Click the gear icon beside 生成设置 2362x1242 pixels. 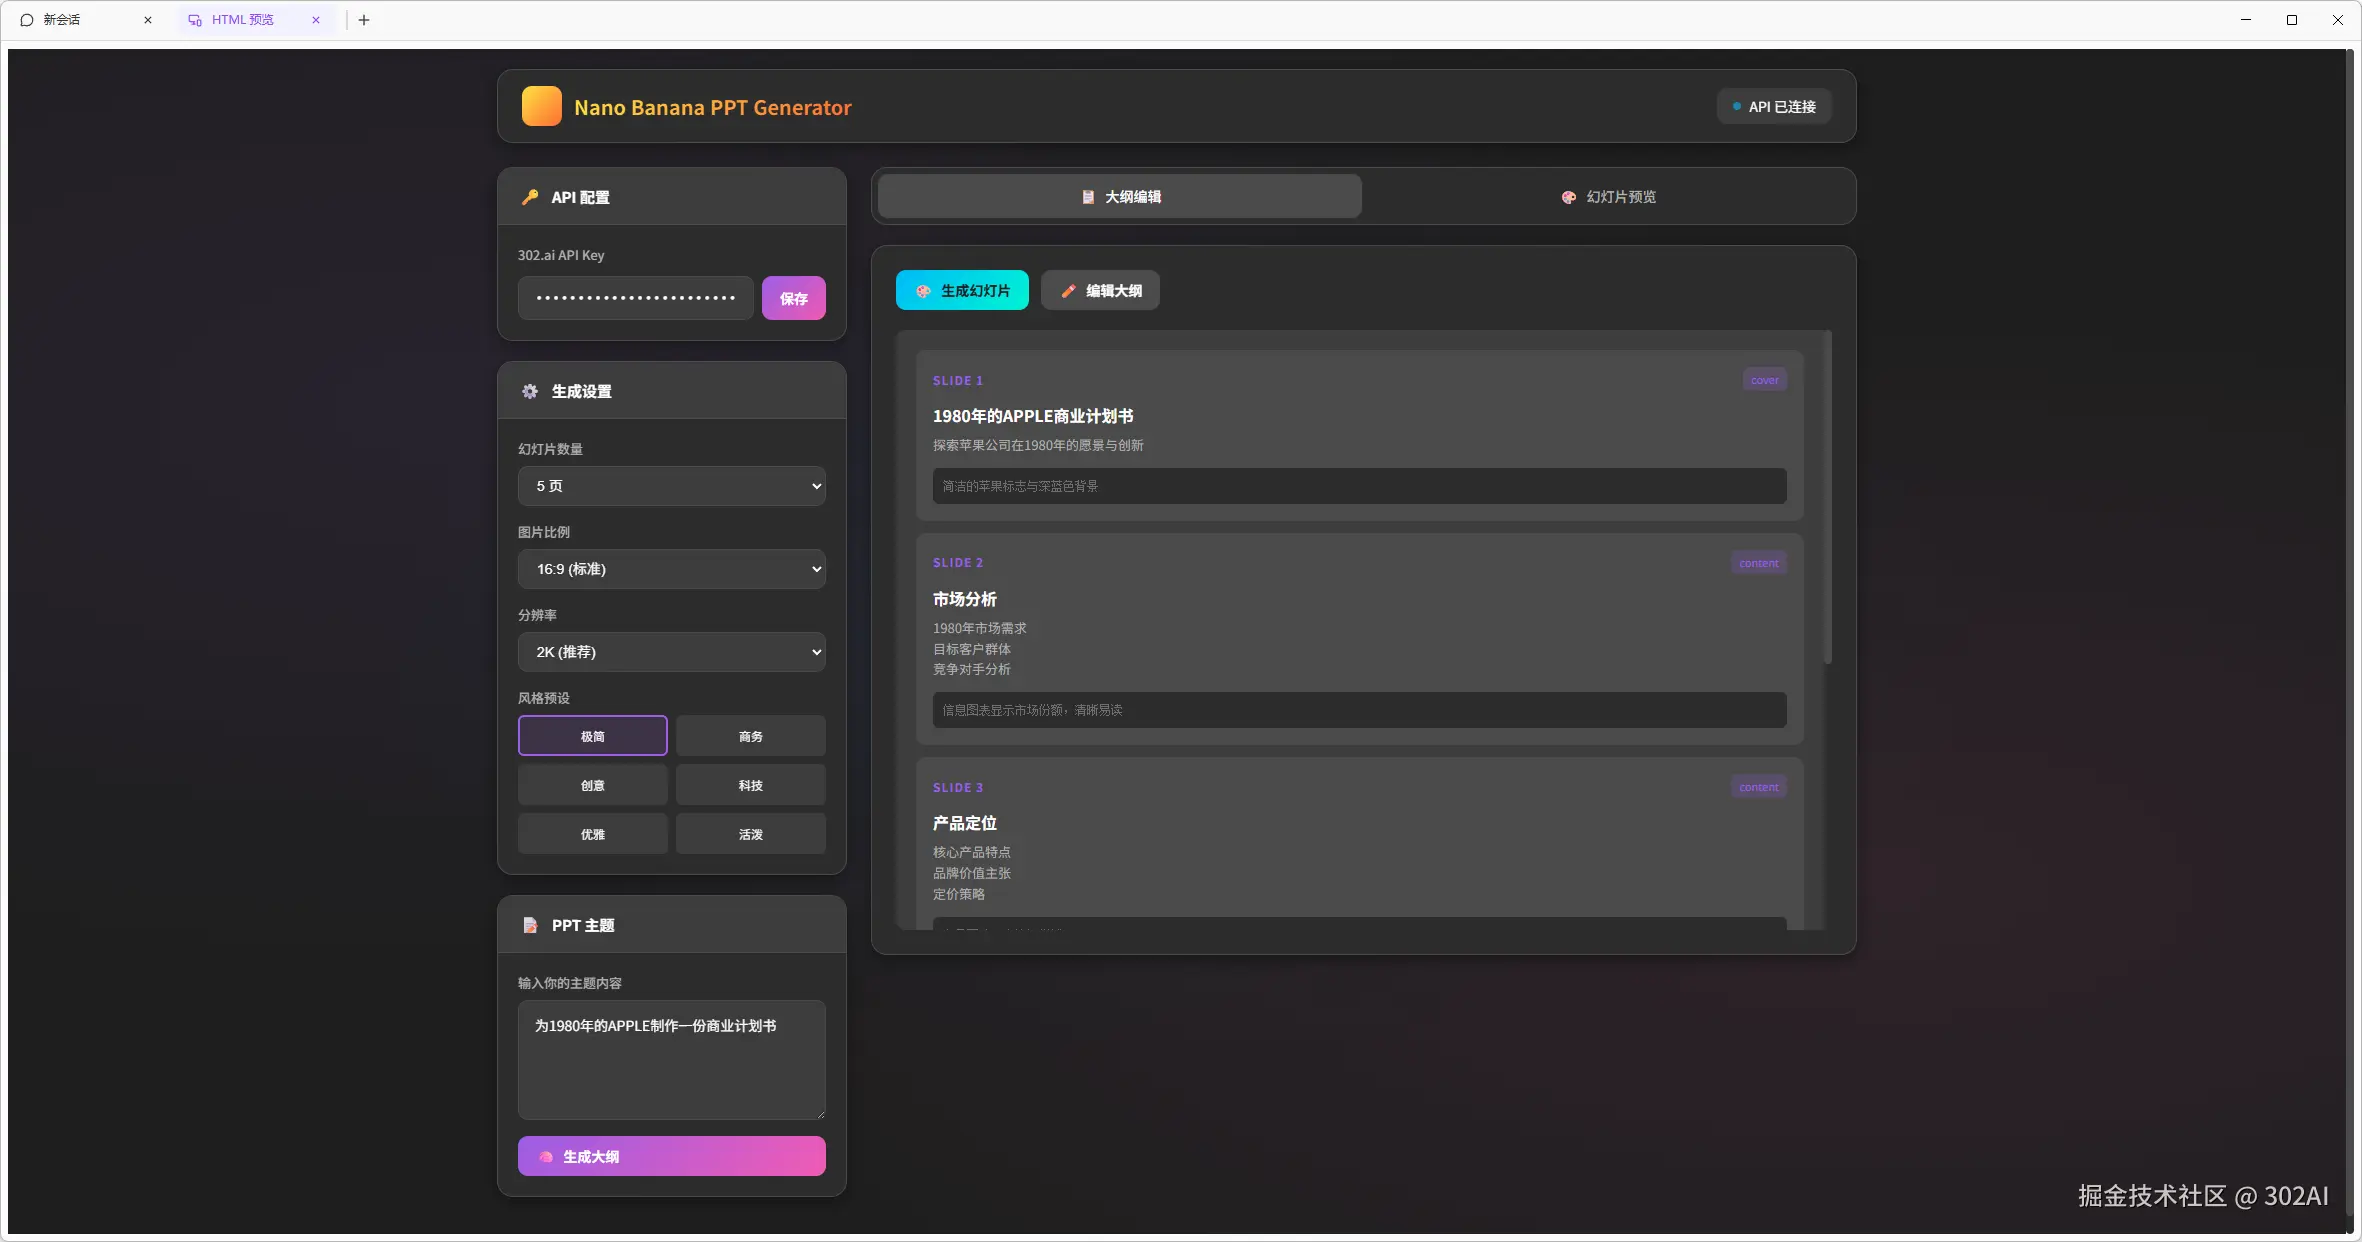pyautogui.click(x=530, y=391)
